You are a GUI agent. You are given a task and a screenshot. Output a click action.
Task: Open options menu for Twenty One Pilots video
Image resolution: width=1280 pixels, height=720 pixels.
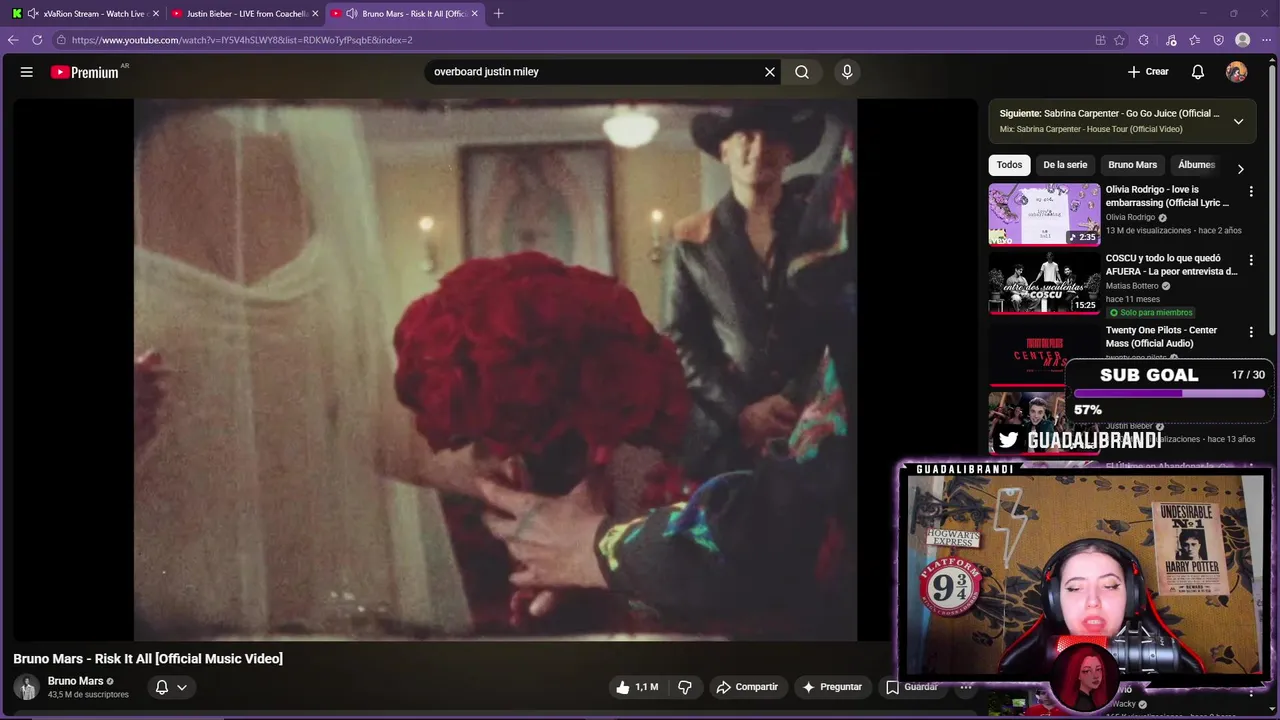pyautogui.click(x=1251, y=332)
